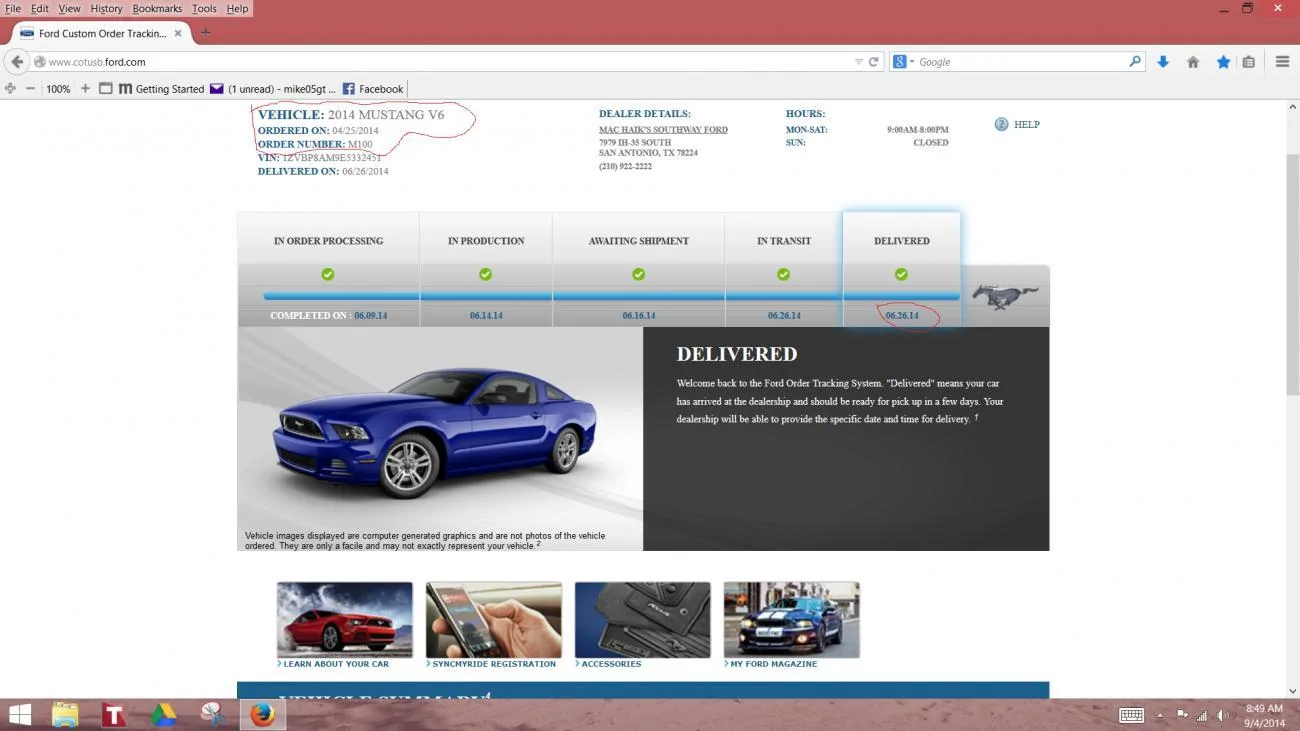Open the View menu
Image resolution: width=1300 pixels, height=731 pixels.
[69, 8]
